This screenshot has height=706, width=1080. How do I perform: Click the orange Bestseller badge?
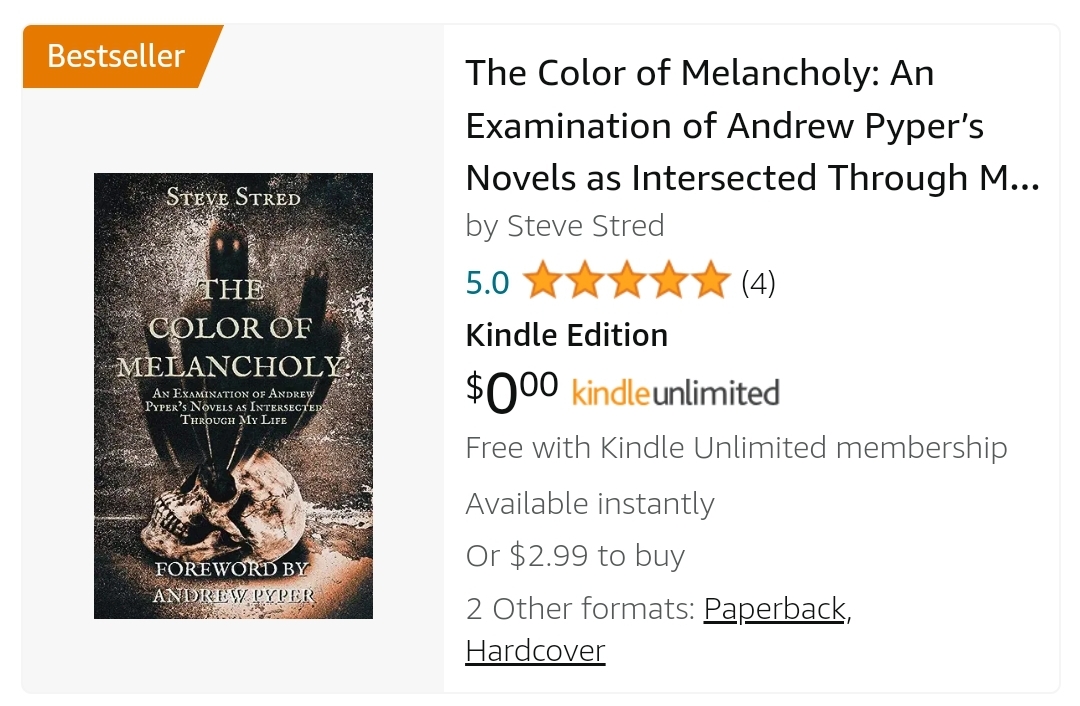(x=116, y=56)
